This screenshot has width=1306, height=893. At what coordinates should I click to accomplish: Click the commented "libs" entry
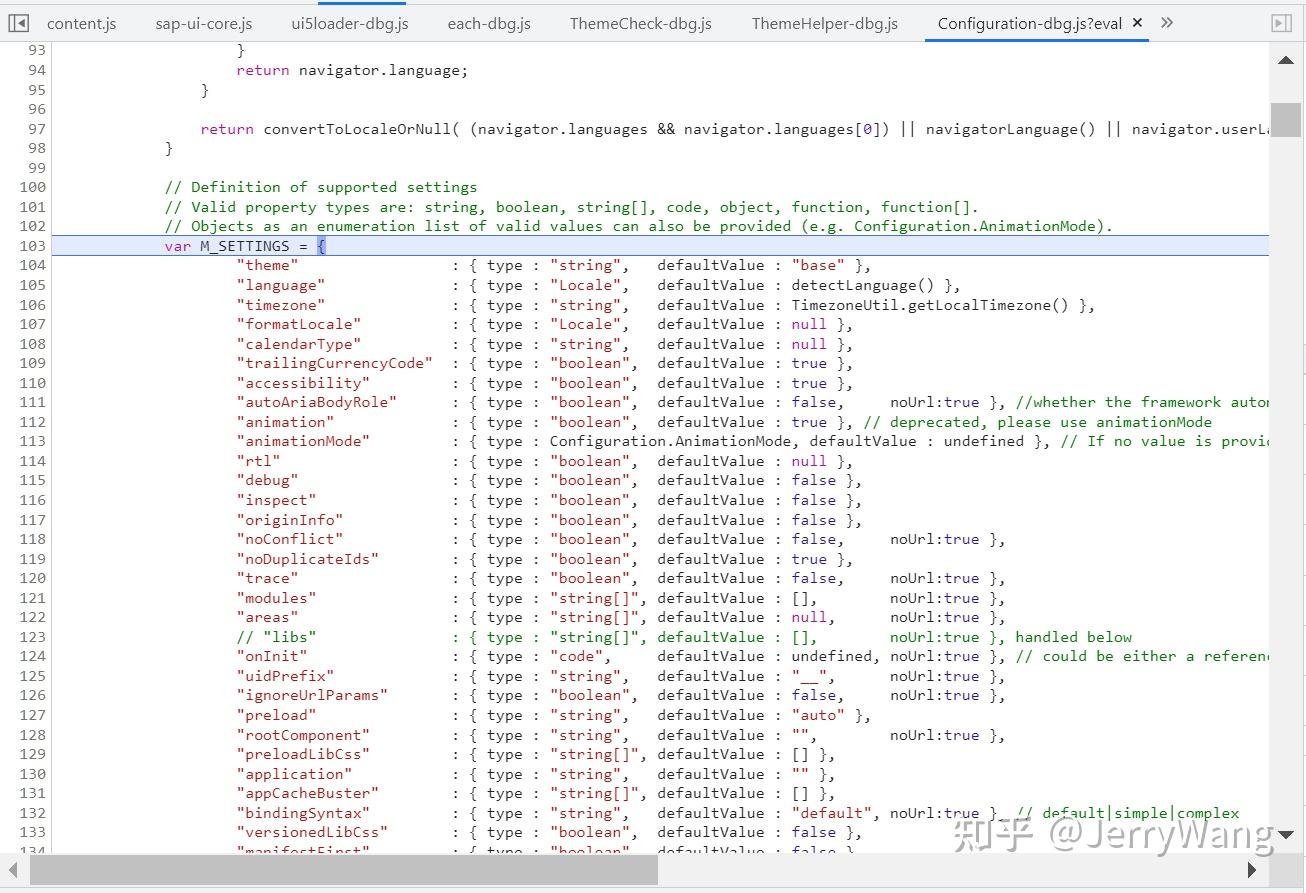point(276,637)
